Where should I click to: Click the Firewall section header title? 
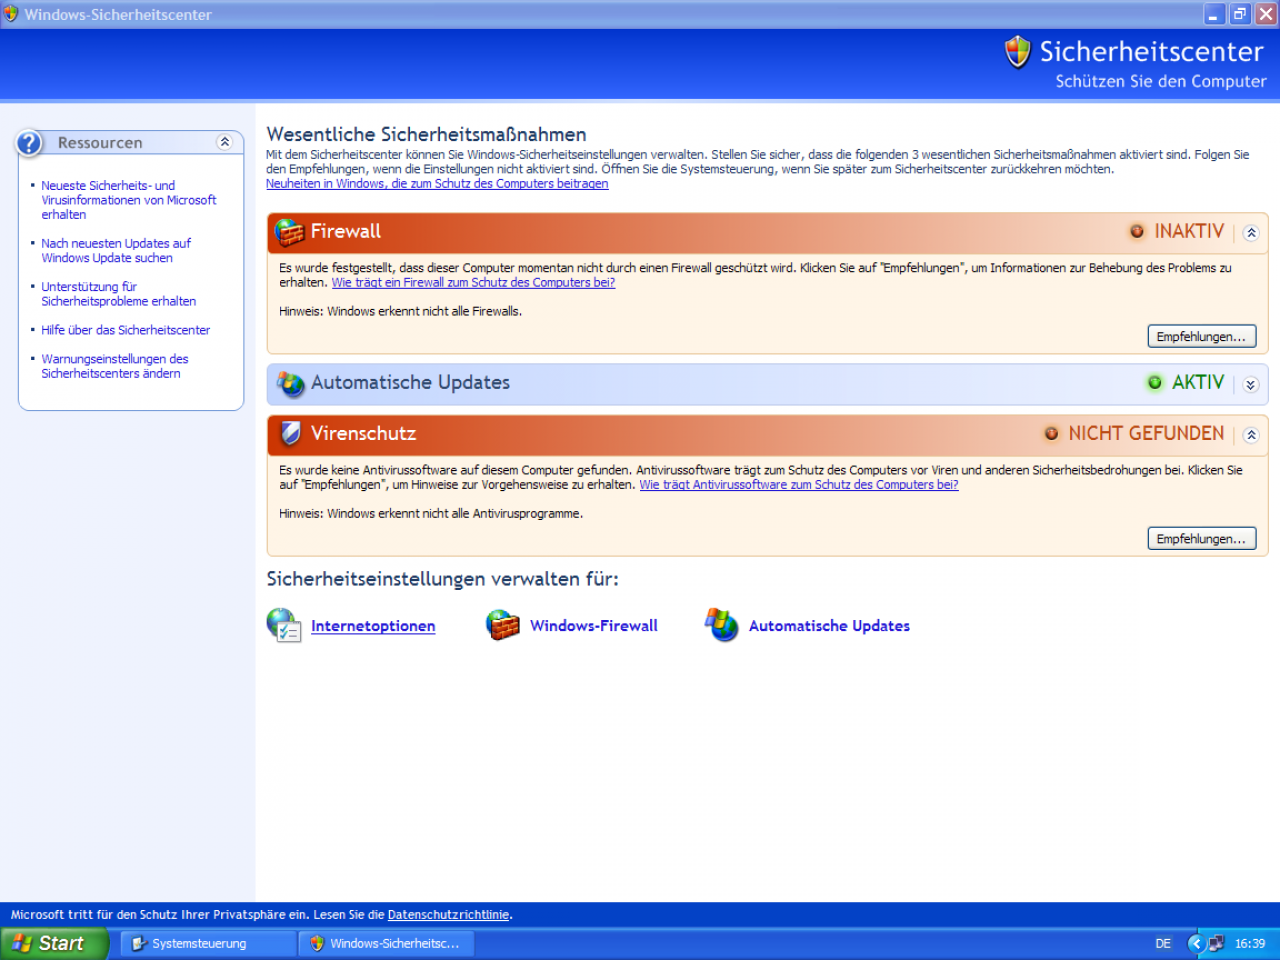(x=345, y=231)
